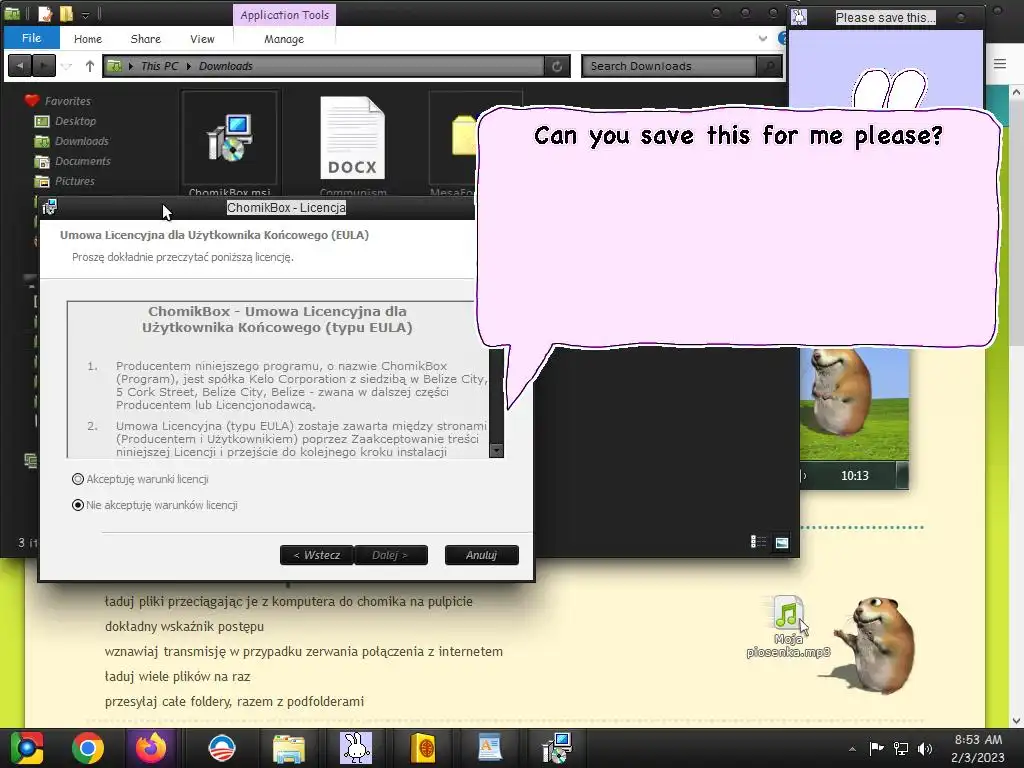Click the bunny app title bar icon

click(799, 17)
